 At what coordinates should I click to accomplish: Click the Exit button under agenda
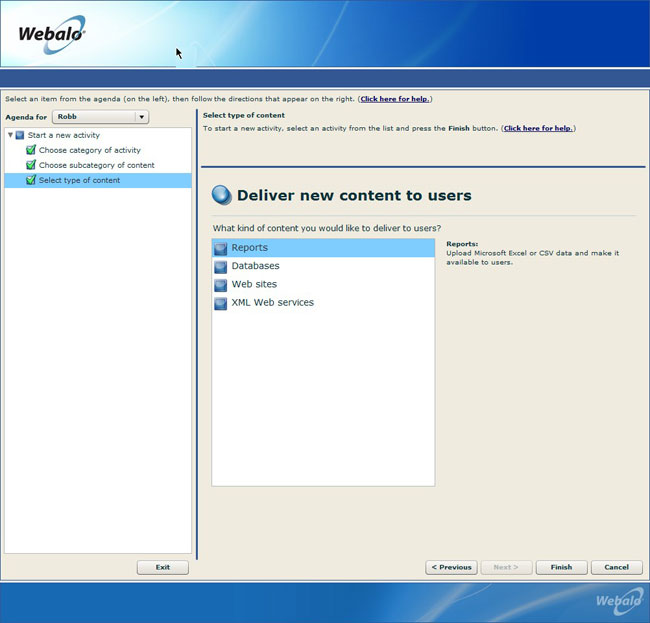[162, 567]
